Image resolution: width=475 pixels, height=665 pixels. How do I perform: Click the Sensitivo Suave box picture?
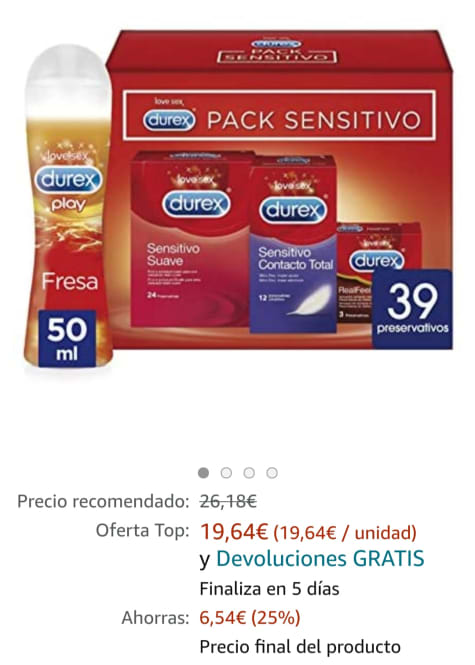tap(193, 240)
